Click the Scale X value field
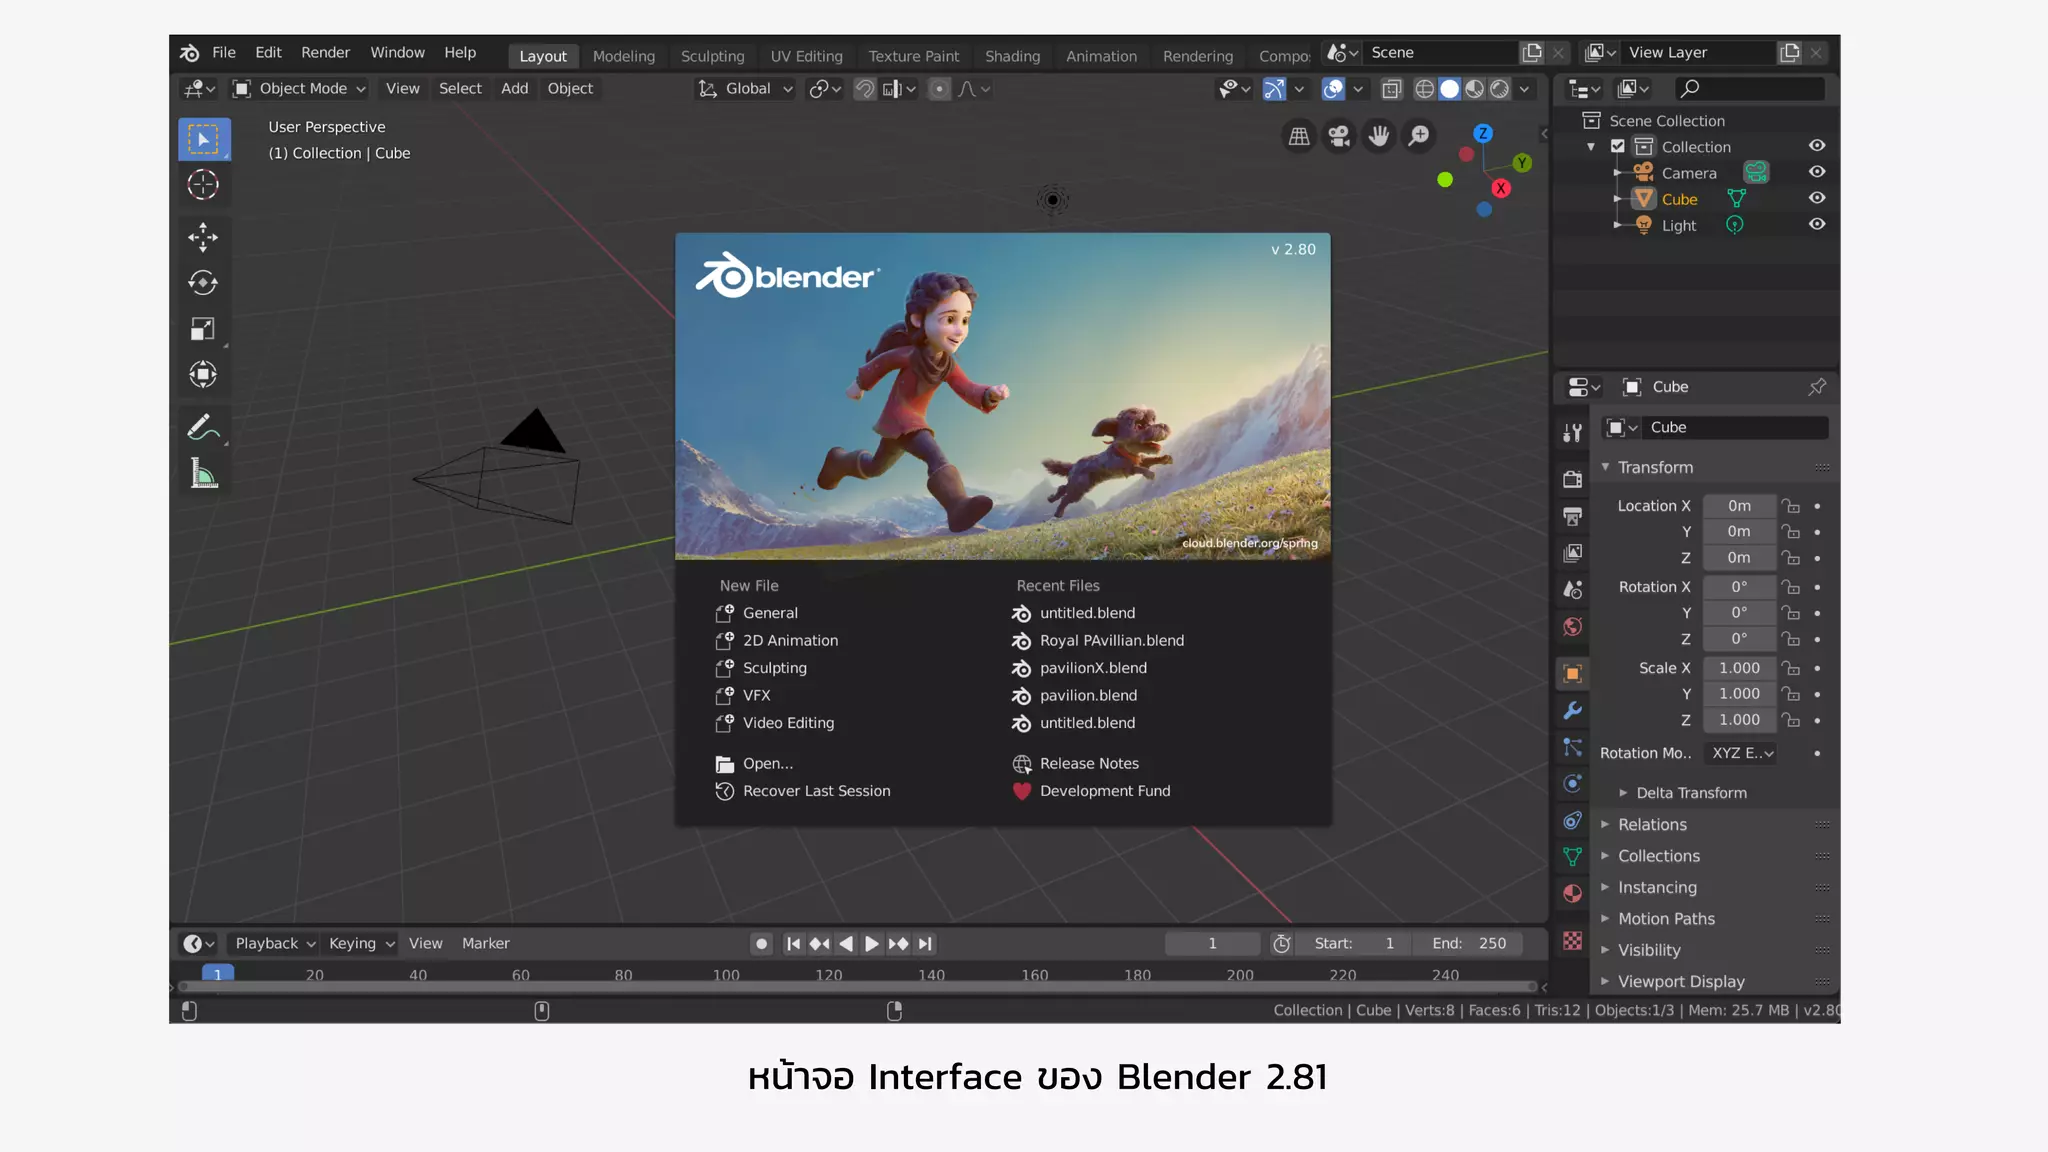 [1738, 668]
